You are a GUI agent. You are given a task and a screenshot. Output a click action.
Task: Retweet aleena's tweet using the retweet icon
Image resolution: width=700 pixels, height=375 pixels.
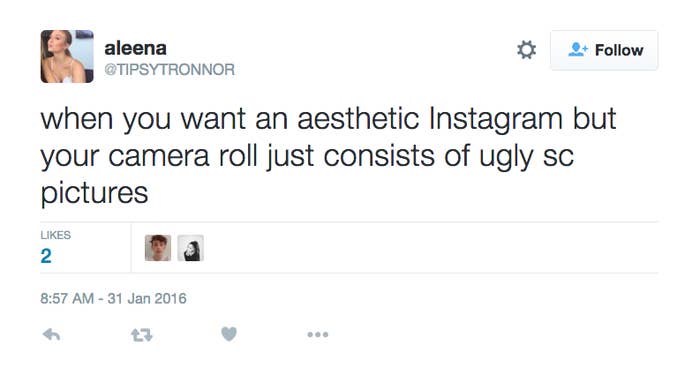(x=142, y=335)
